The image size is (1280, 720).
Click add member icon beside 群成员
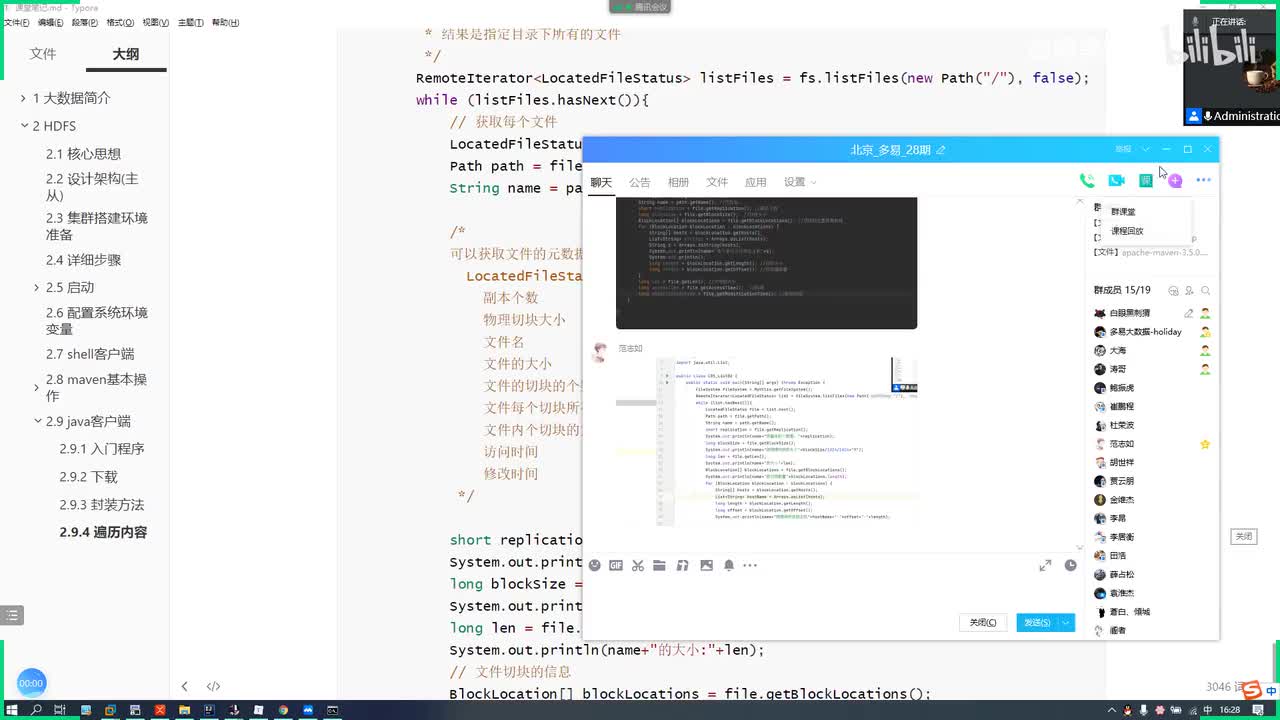[x=1189, y=291]
